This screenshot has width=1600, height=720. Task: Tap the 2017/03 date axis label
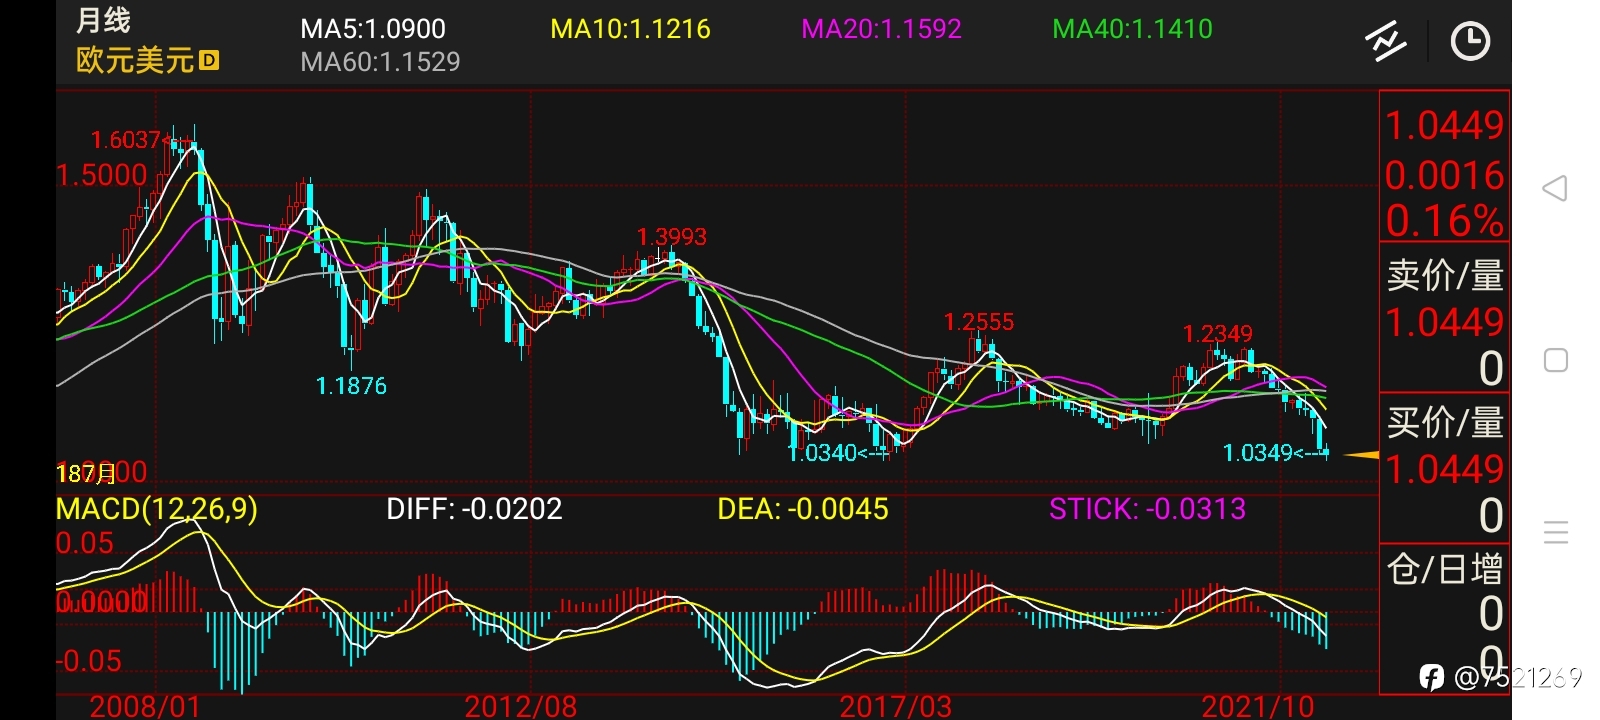pyautogui.click(x=896, y=706)
